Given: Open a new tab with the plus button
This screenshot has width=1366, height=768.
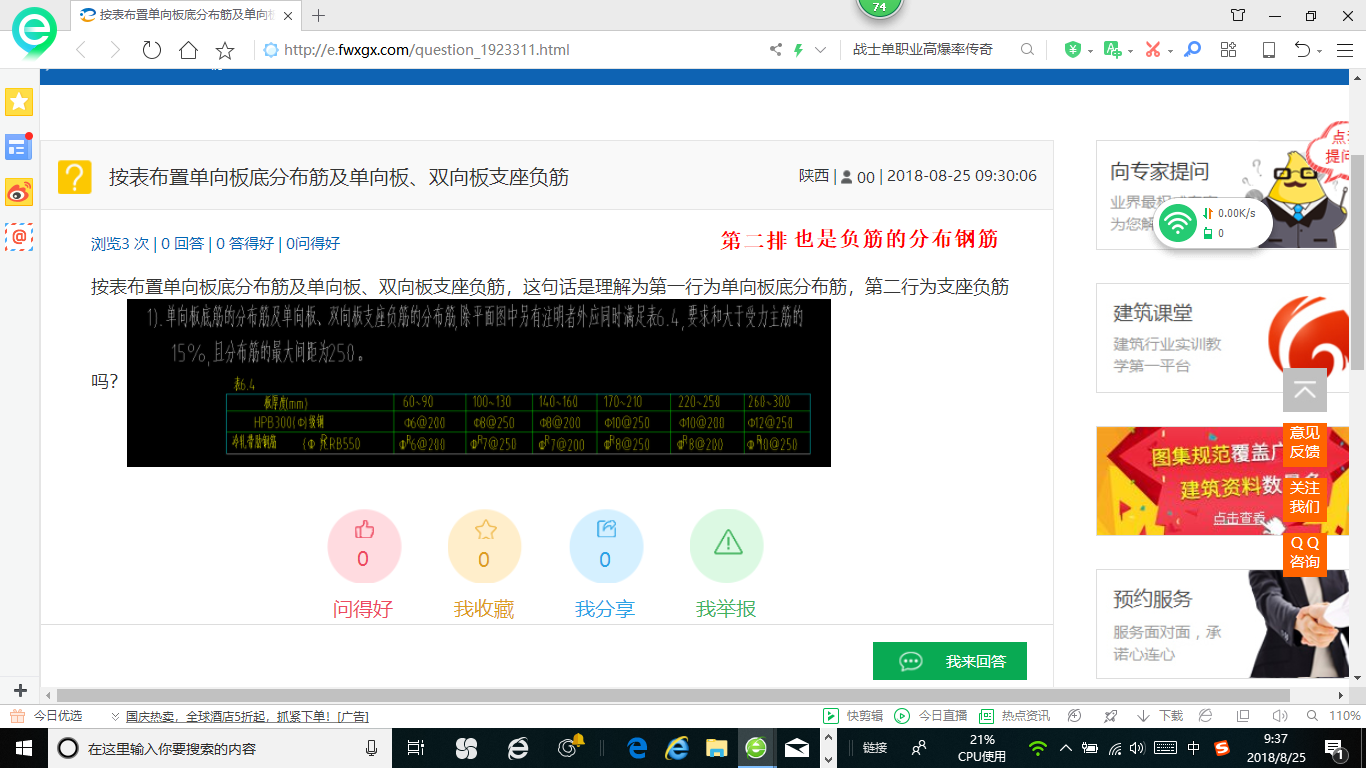Looking at the screenshot, I should [319, 15].
